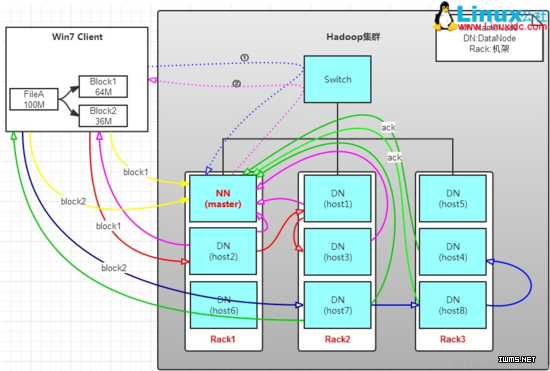This screenshot has height=371, width=550.
Task: Click the DN (host3) box
Action: [337, 252]
